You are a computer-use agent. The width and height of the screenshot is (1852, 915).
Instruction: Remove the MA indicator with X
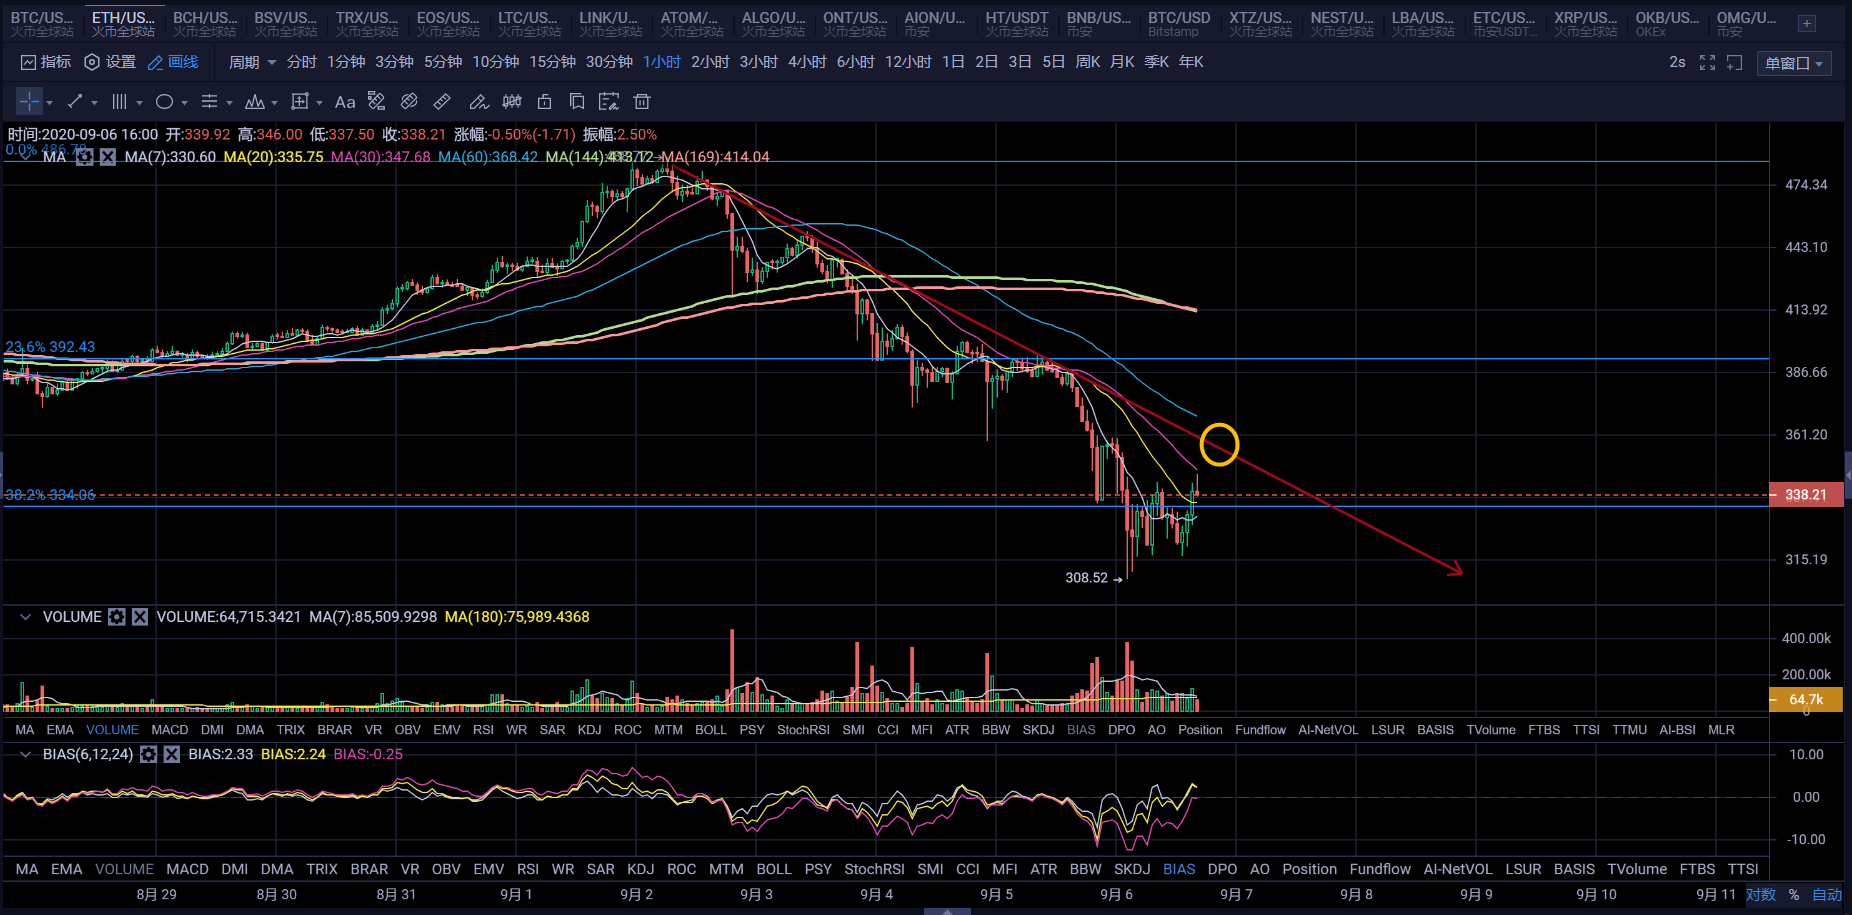[x=108, y=157]
